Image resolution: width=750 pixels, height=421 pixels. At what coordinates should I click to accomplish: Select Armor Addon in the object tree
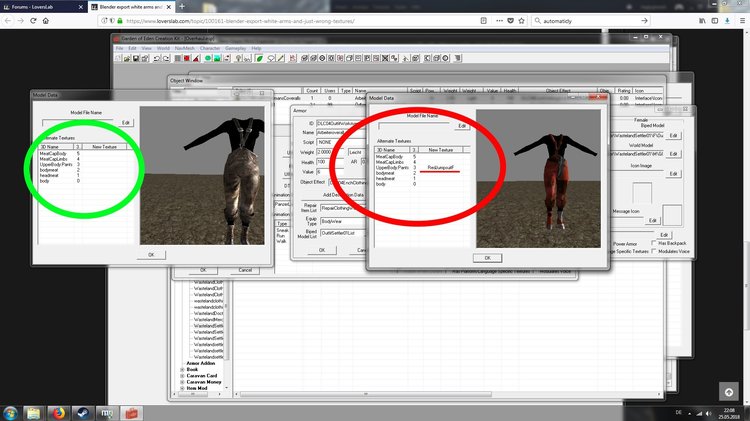(200, 363)
